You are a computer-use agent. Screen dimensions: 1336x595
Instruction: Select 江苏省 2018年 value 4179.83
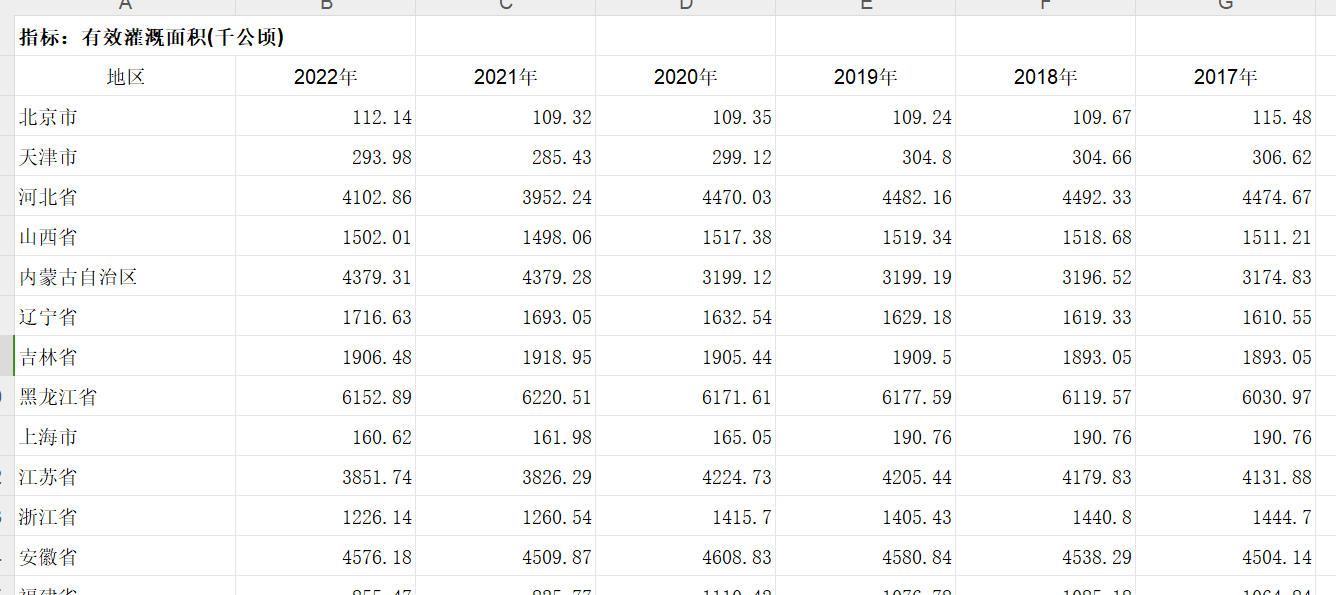[x=1097, y=478]
